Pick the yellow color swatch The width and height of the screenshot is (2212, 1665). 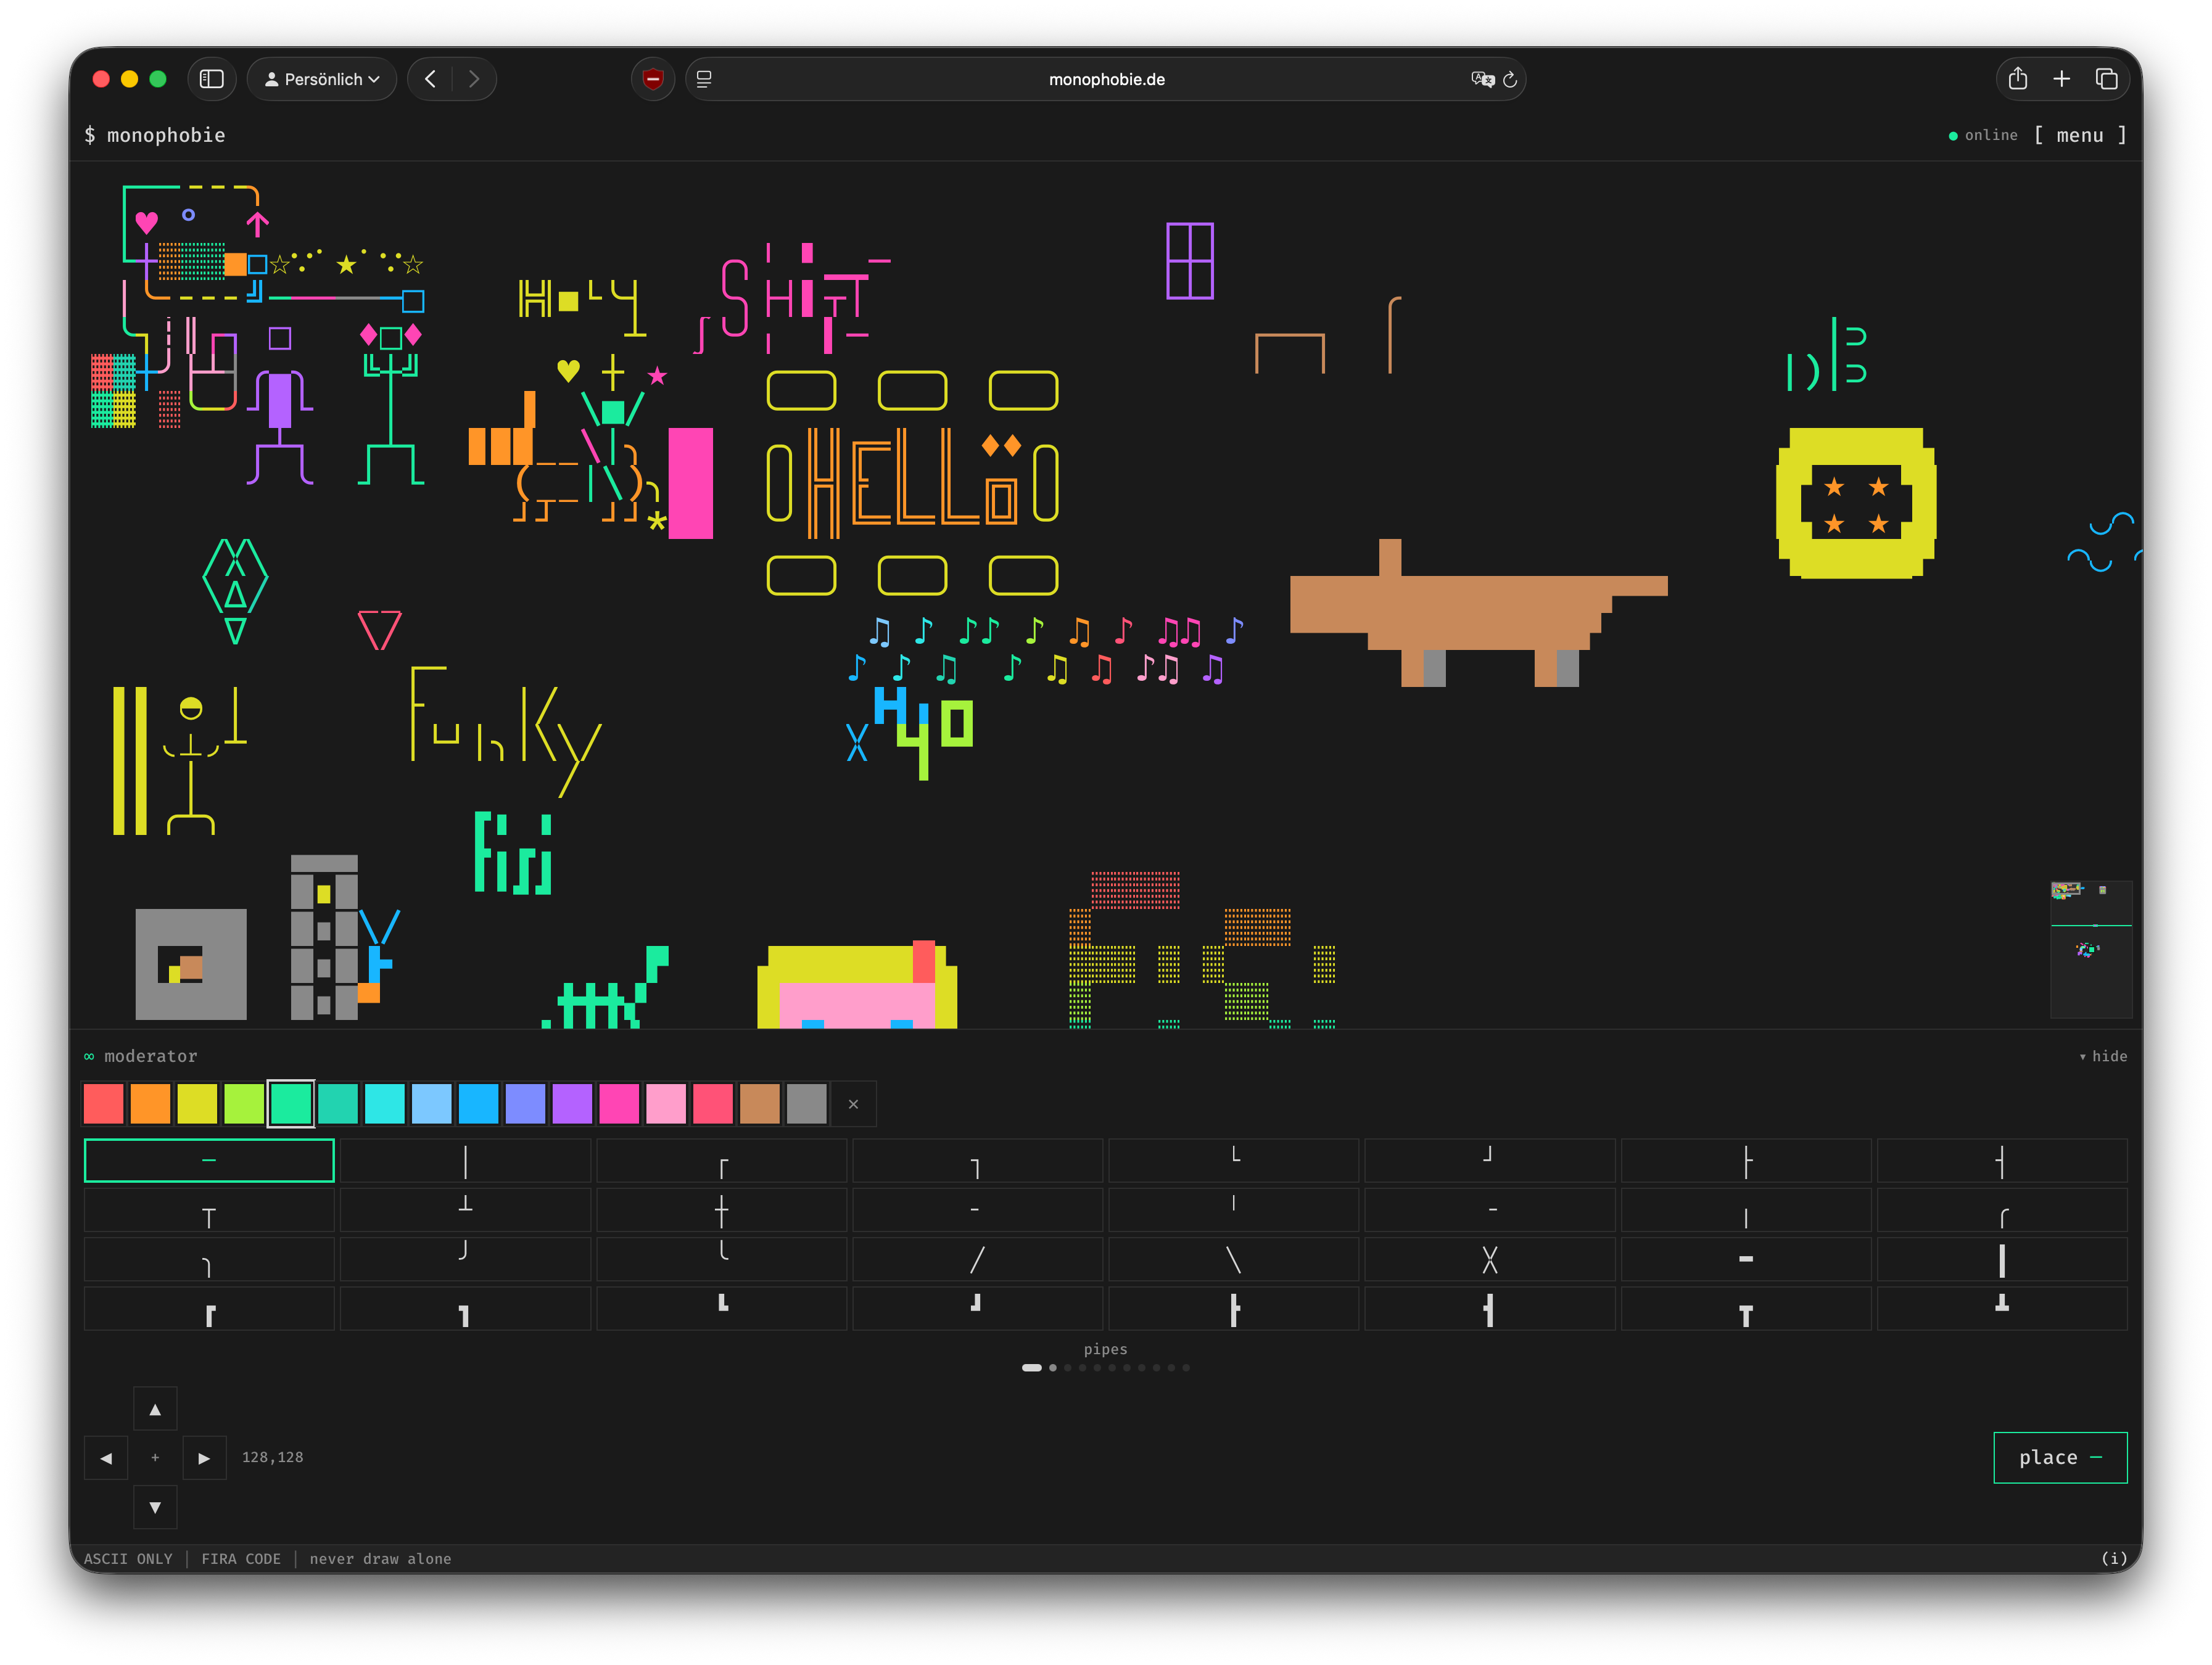point(197,1104)
